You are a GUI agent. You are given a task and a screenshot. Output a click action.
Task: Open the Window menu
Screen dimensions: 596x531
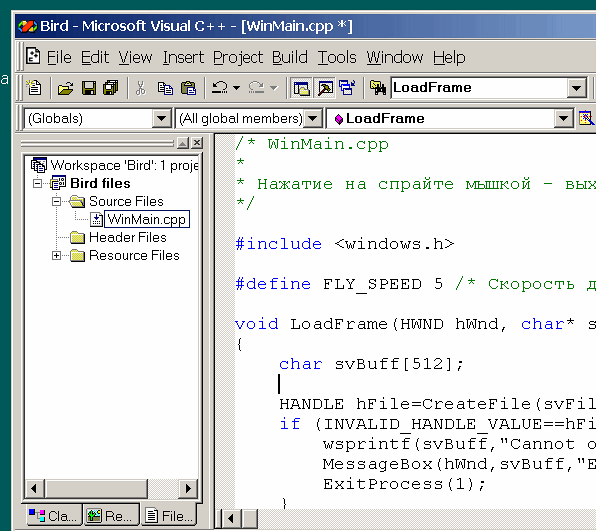tap(395, 57)
